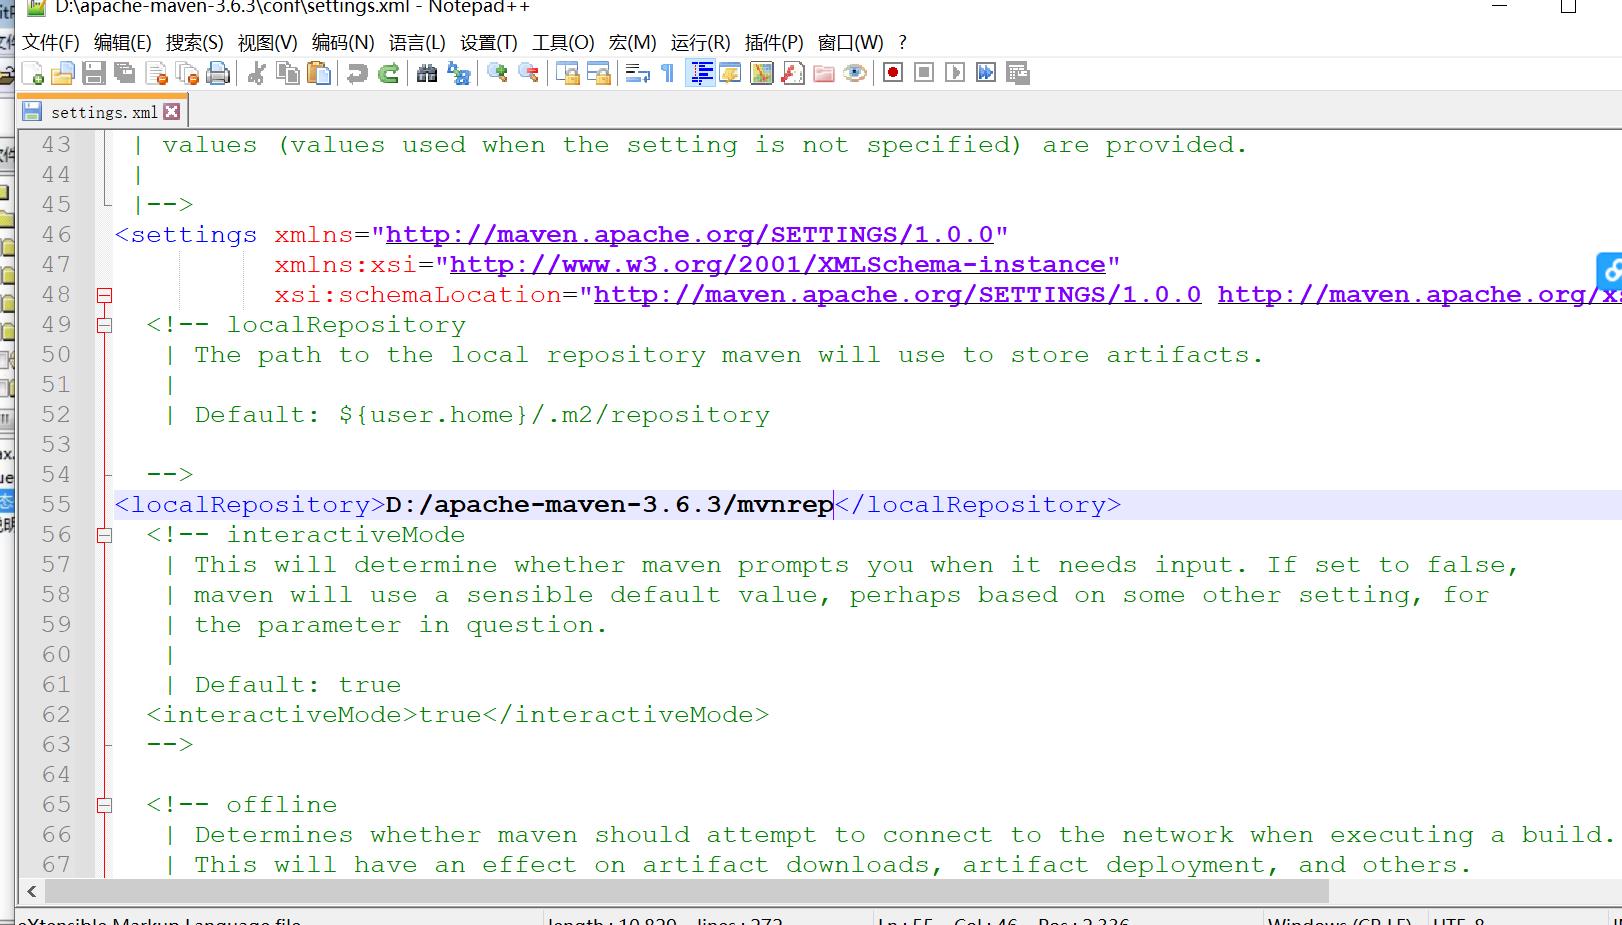Toggle the Show indent guide button
The width and height of the screenshot is (1622, 925).
click(700, 73)
